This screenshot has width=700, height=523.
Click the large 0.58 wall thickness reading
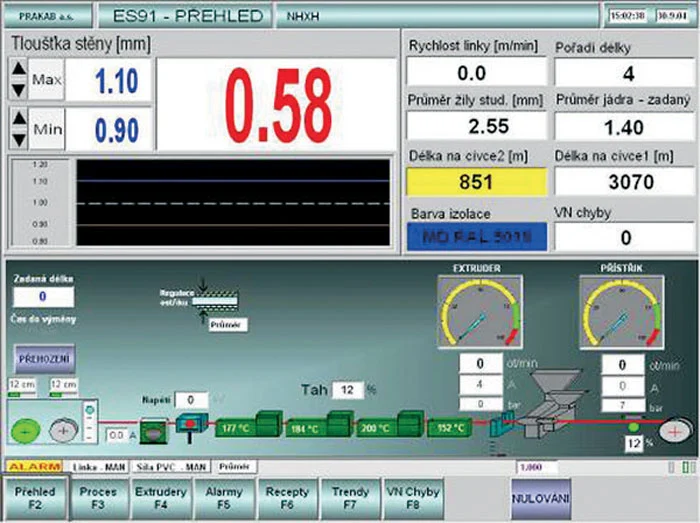point(277,105)
